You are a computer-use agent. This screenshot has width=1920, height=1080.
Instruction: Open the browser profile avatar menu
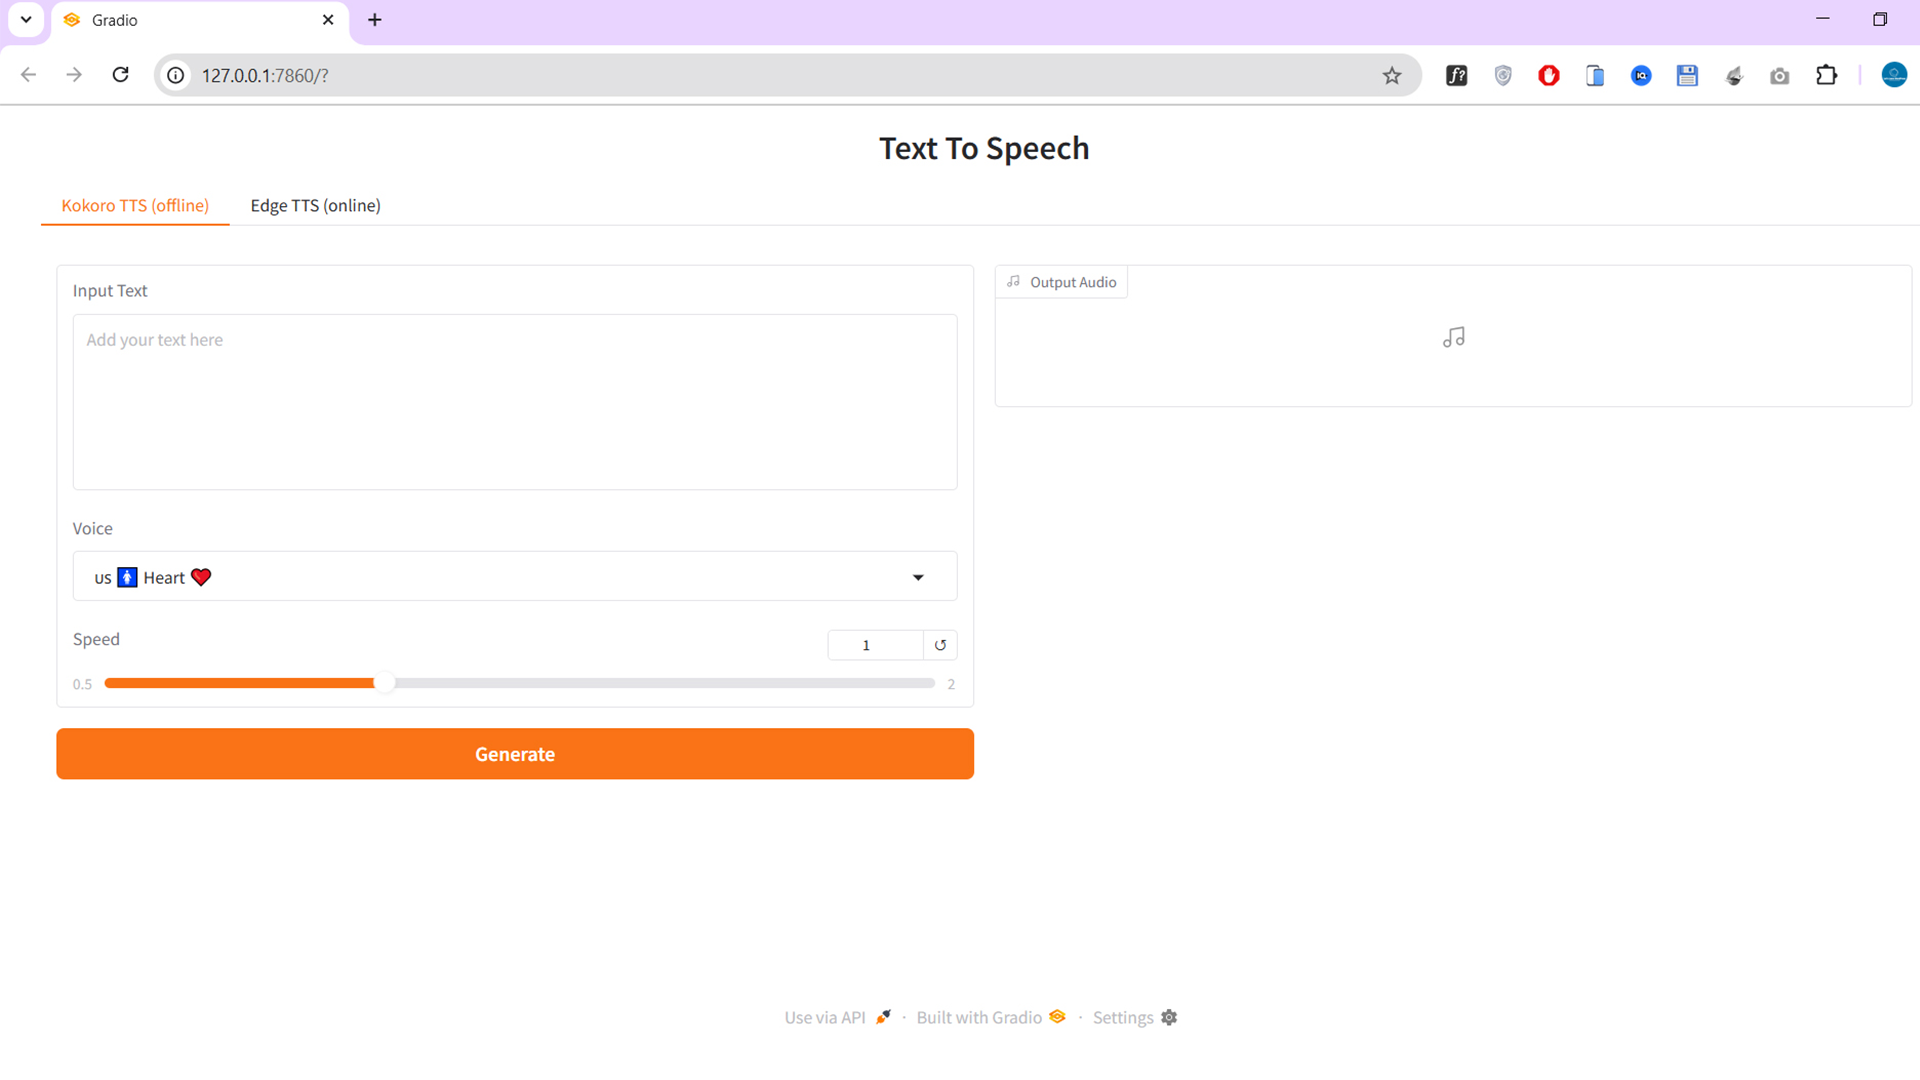pos(1894,74)
